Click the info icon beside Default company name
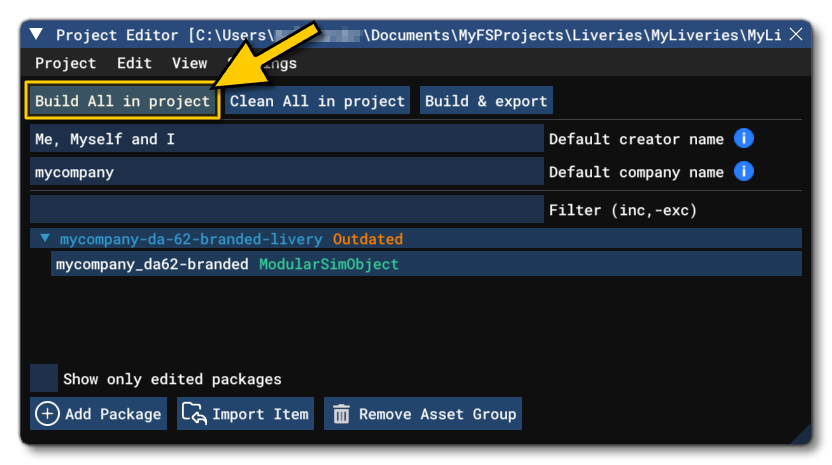This screenshot has height=465, width=832. [743, 171]
